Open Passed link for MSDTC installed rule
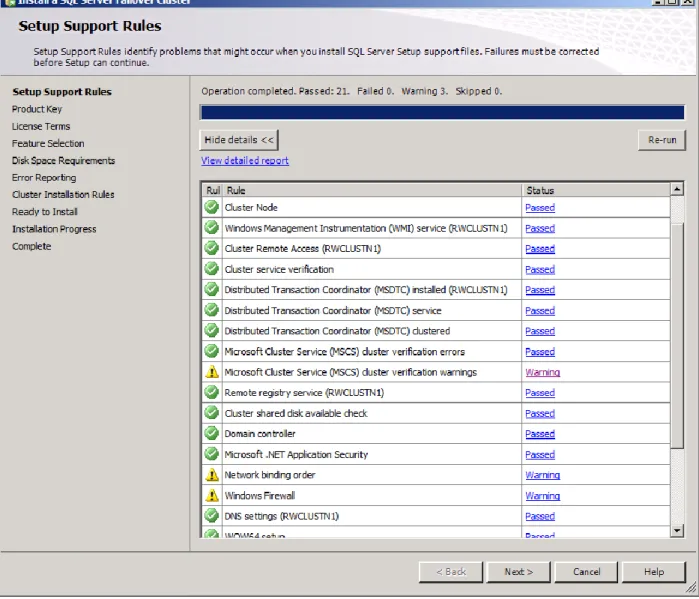 540,290
